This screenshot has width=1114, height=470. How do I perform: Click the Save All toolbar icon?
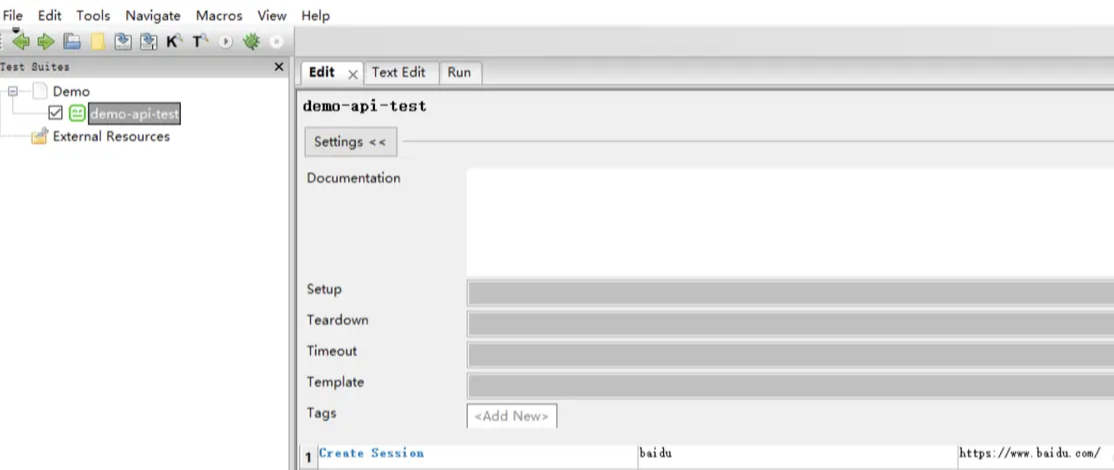[148, 42]
